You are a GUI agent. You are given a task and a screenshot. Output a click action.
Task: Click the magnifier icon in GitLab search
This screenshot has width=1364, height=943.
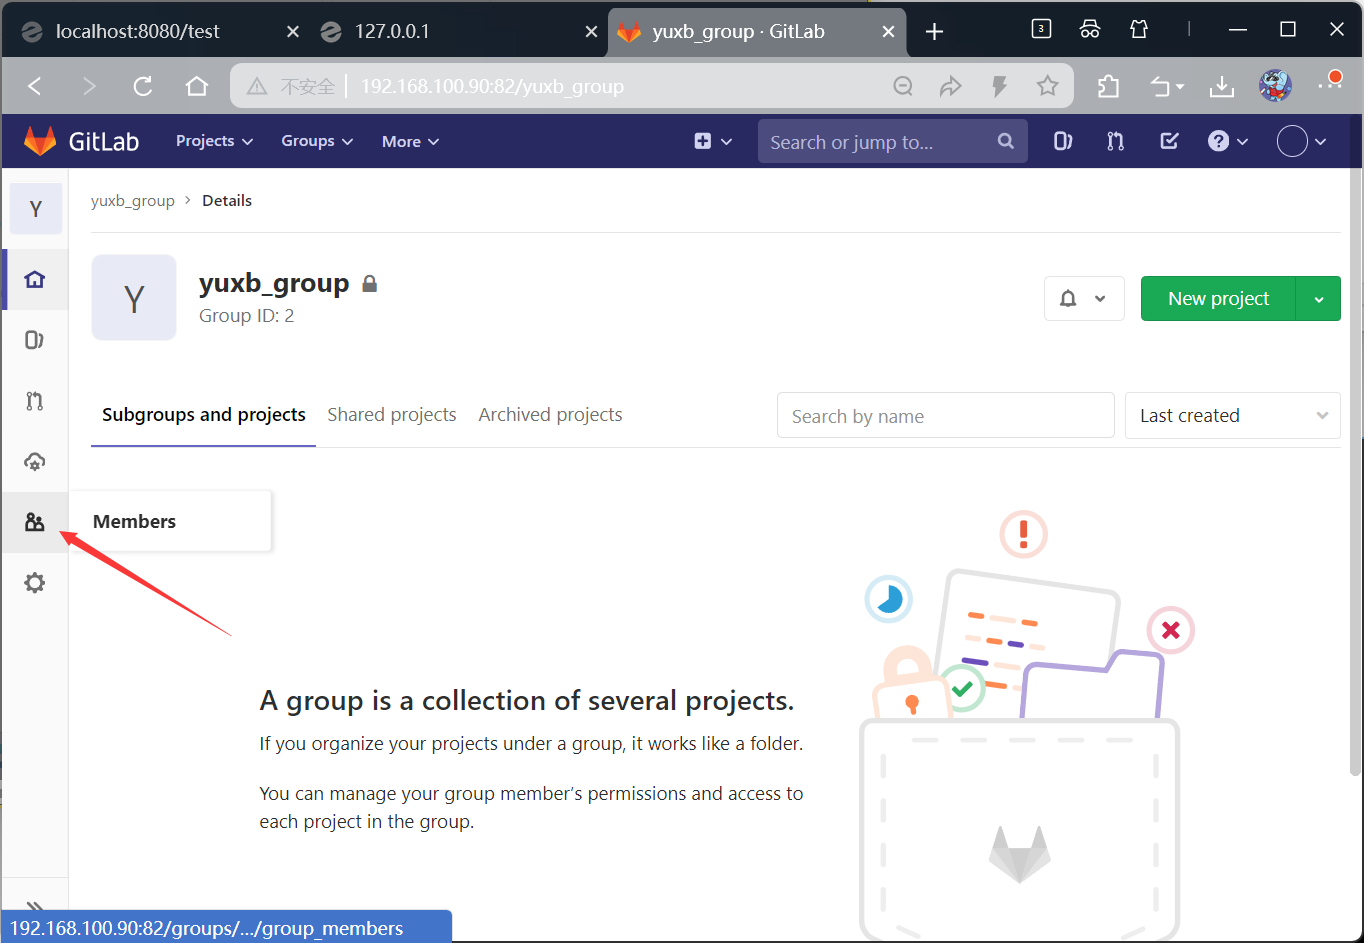[x=1006, y=141]
